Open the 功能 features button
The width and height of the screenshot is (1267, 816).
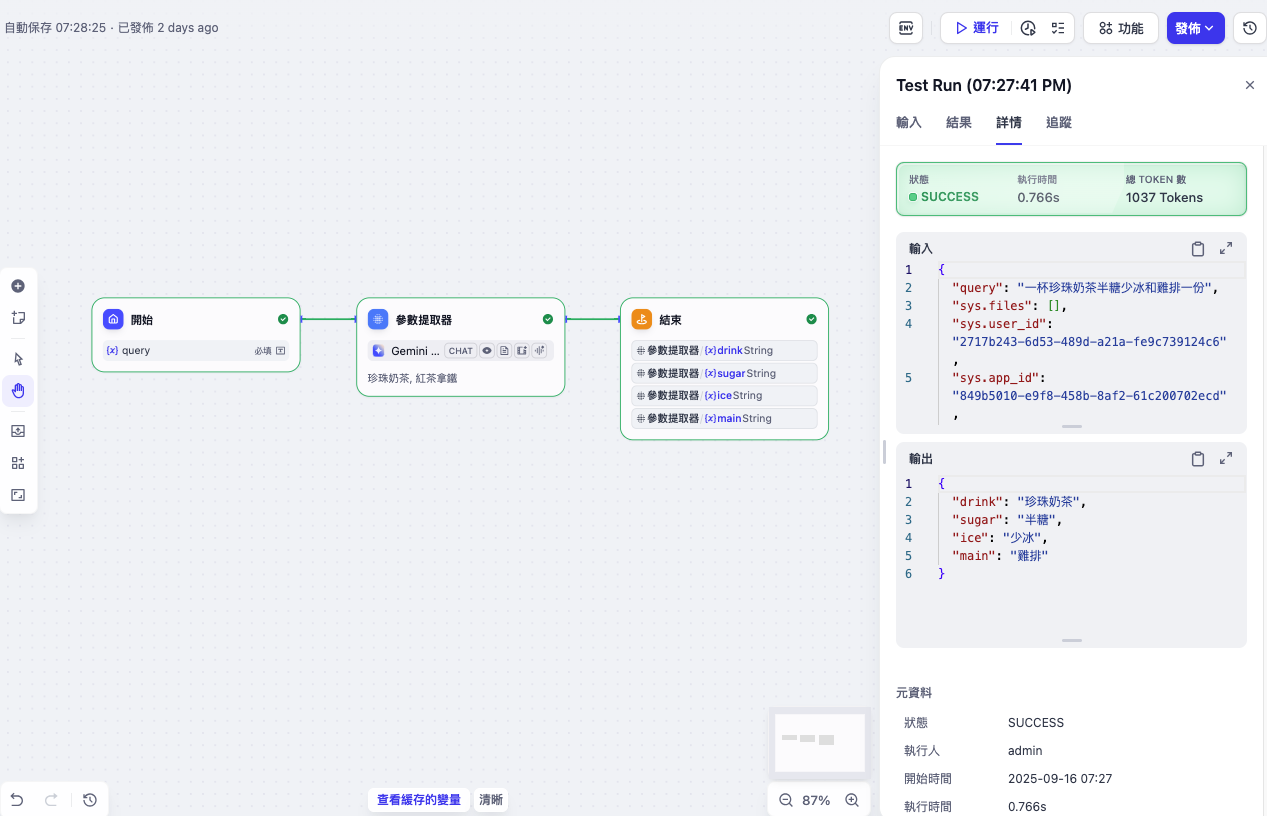point(1120,28)
